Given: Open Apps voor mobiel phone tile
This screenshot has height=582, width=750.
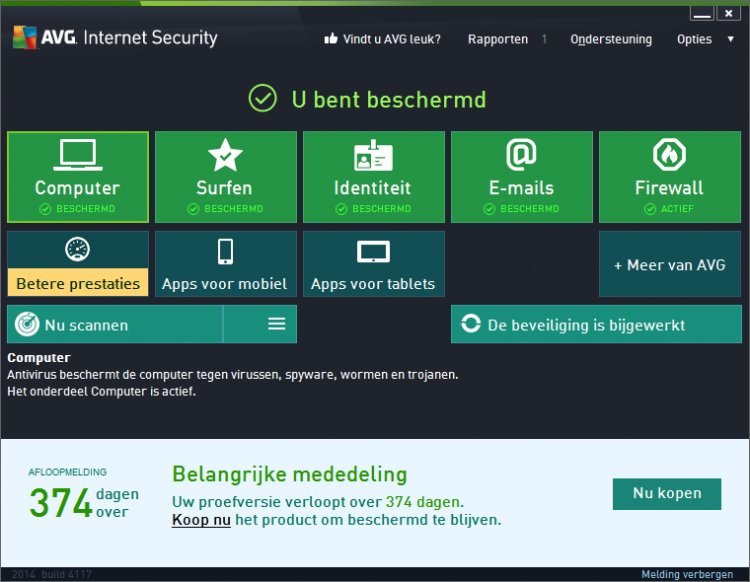Looking at the screenshot, I should tap(225, 264).
